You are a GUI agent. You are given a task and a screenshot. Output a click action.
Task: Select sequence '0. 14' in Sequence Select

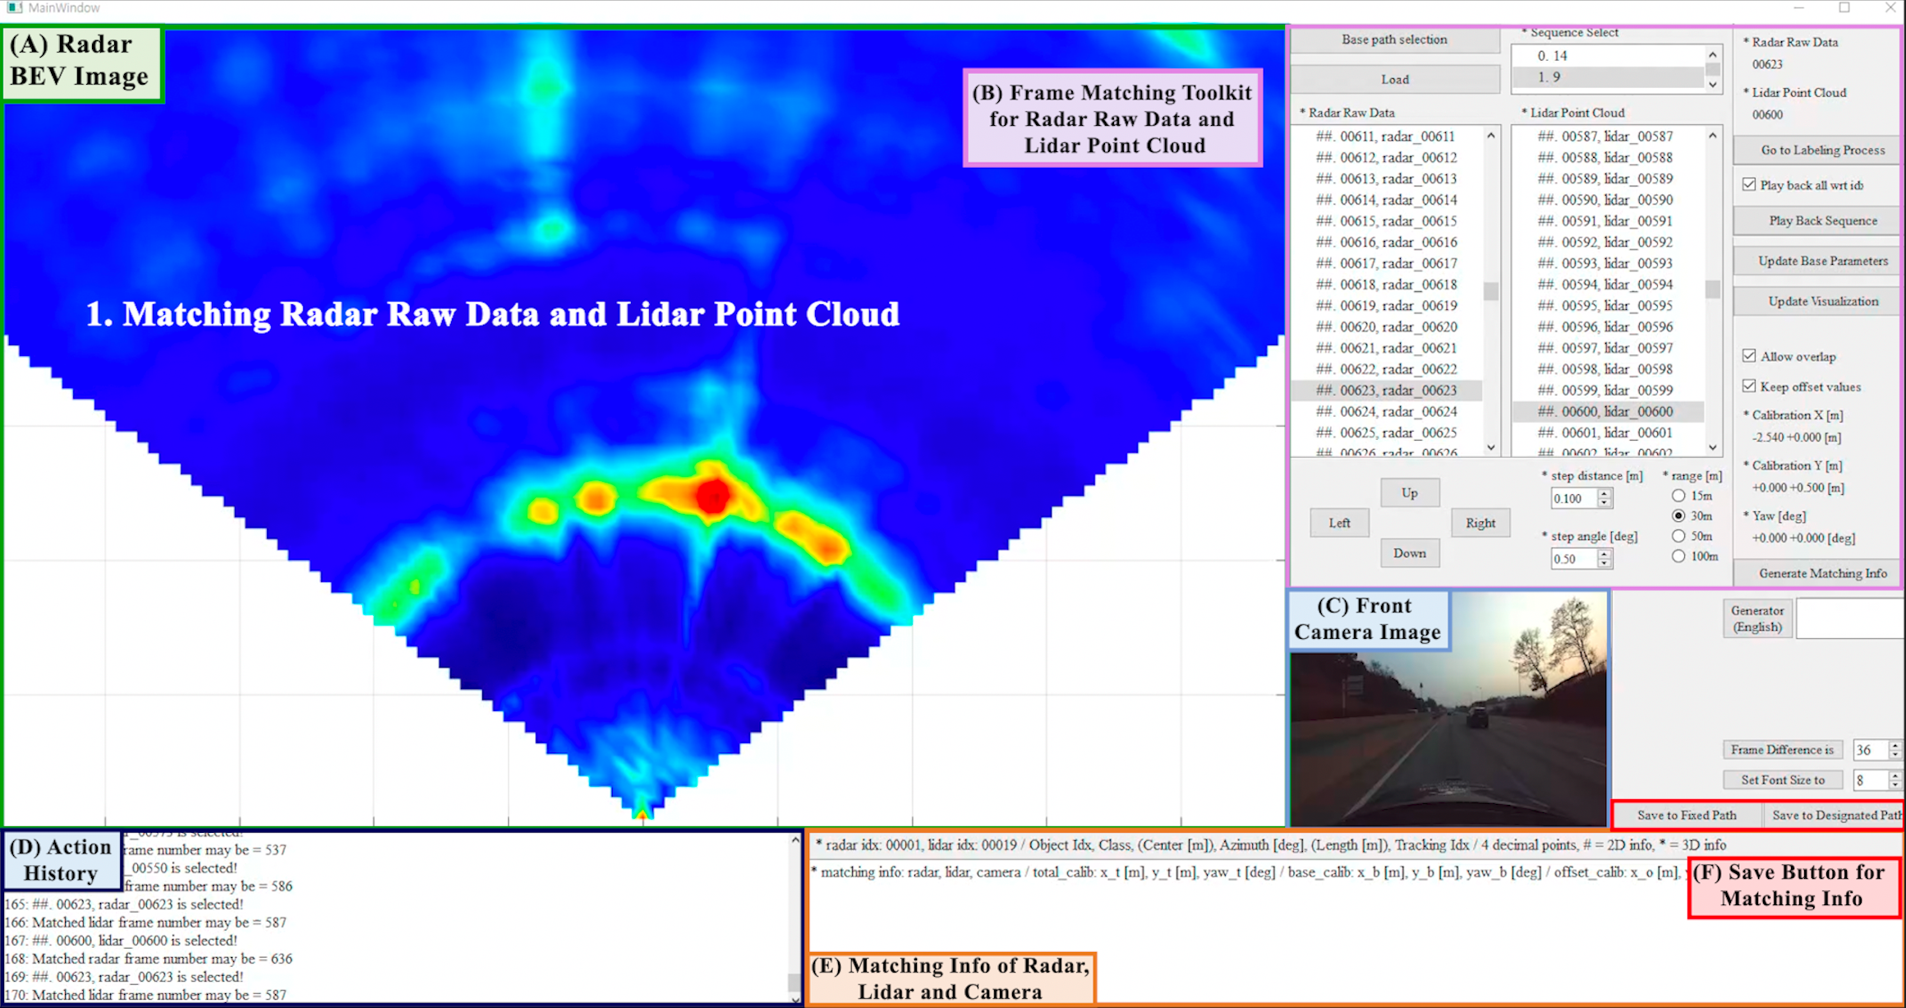click(x=1608, y=56)
